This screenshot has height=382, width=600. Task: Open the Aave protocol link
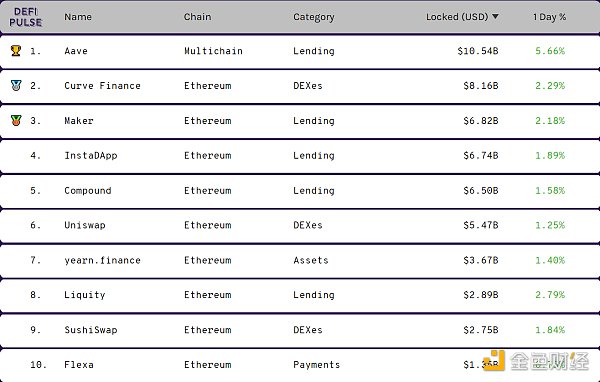76,51
